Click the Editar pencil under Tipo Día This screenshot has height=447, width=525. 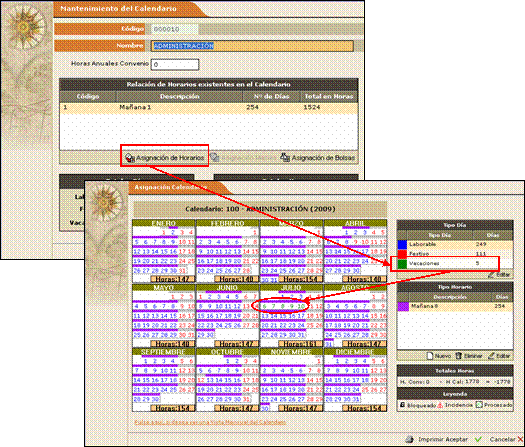(x=491, y=275)
